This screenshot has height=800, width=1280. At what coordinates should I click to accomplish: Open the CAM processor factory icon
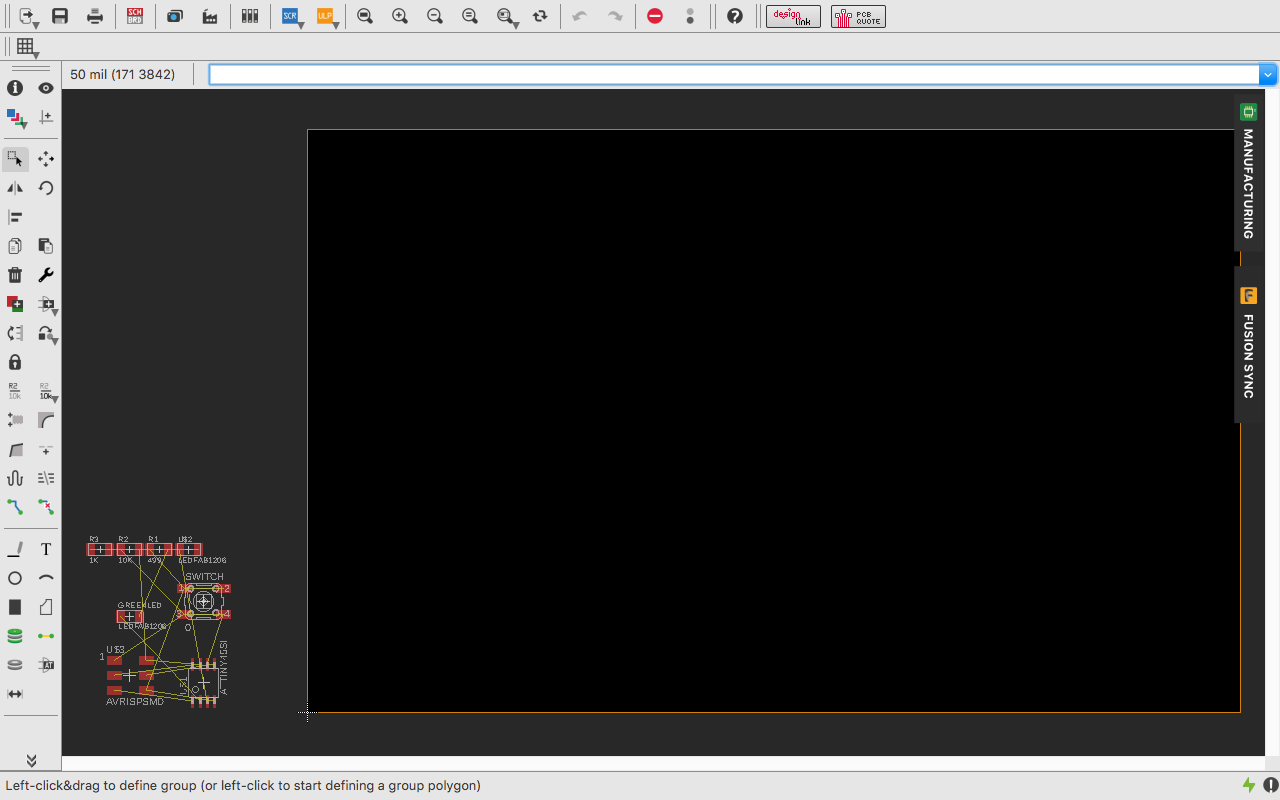[210, 16]
